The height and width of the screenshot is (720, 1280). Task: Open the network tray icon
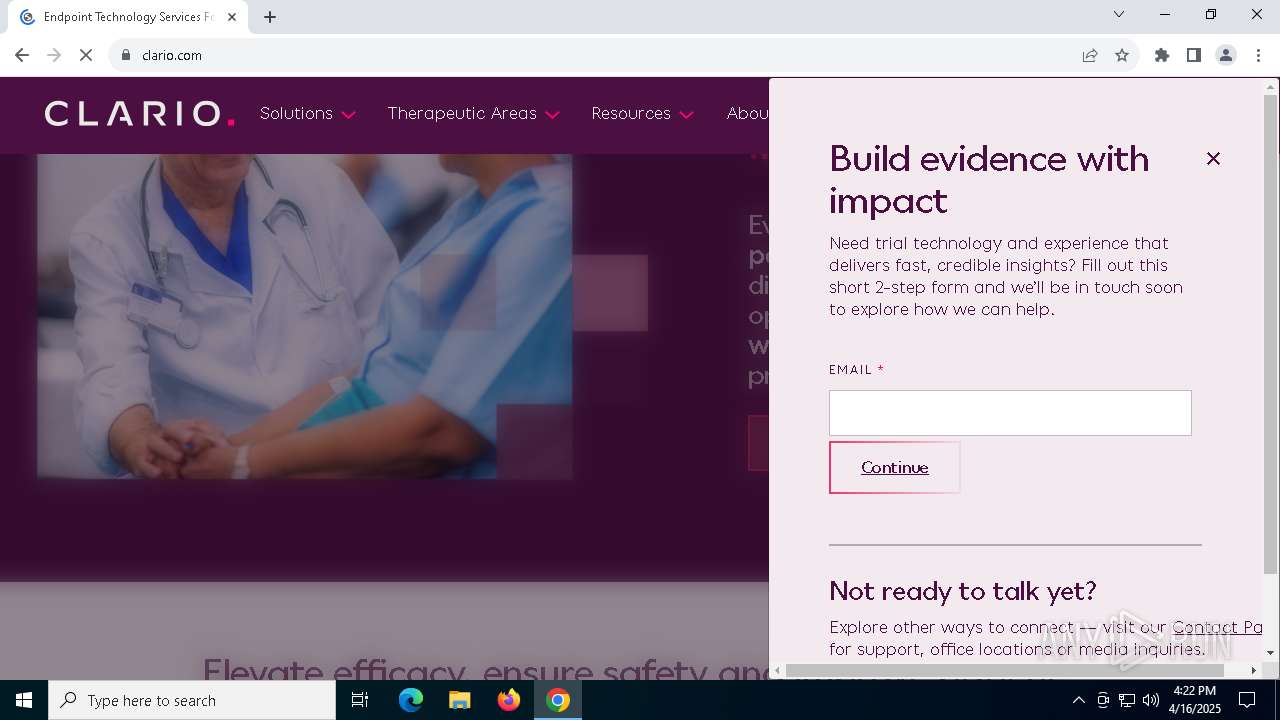coord(1127,700)
